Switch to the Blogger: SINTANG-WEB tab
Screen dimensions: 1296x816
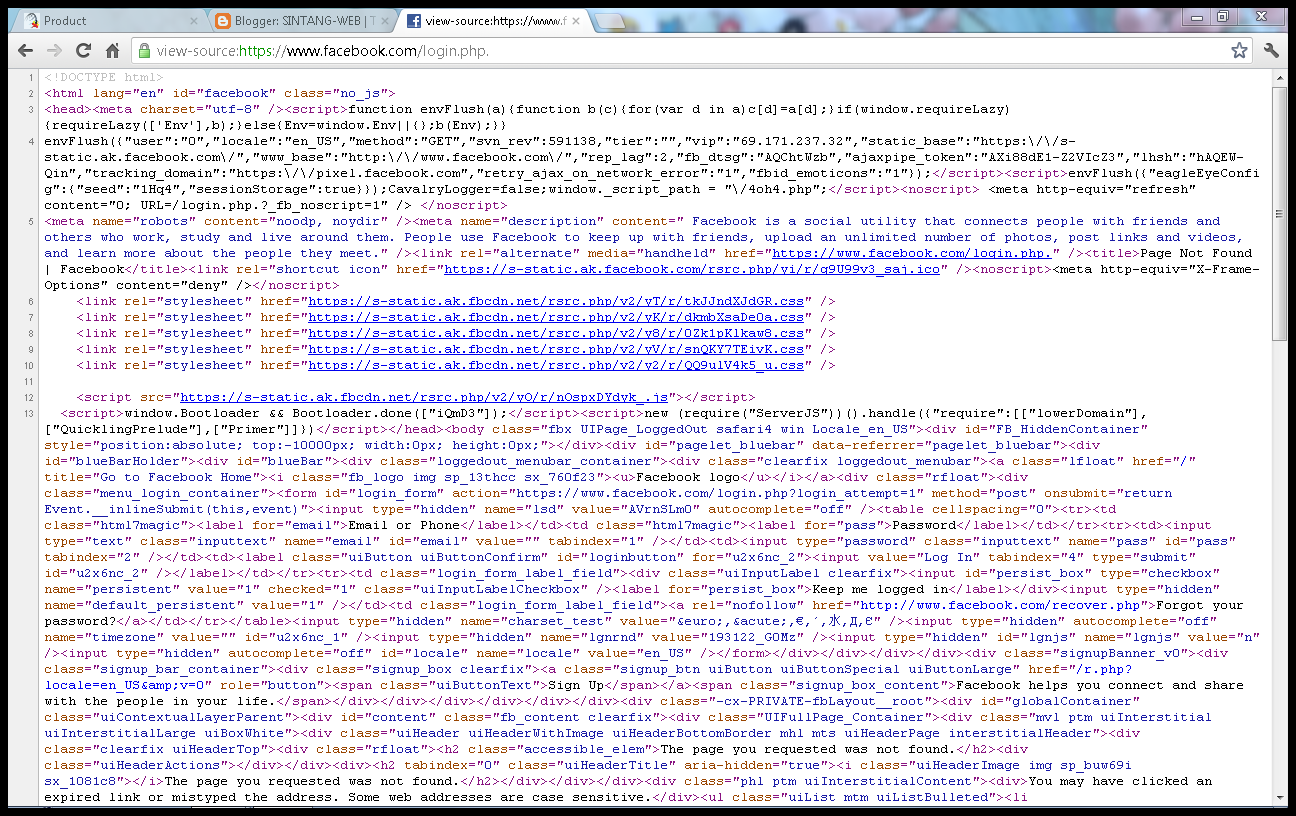[x=300, y=21]
